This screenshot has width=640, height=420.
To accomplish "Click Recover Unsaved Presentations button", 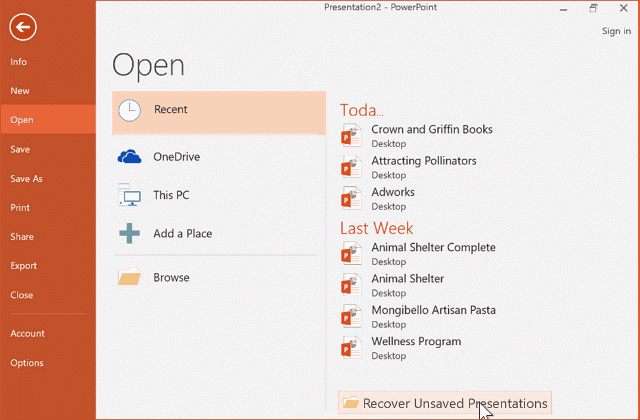I will coord(445,403).
